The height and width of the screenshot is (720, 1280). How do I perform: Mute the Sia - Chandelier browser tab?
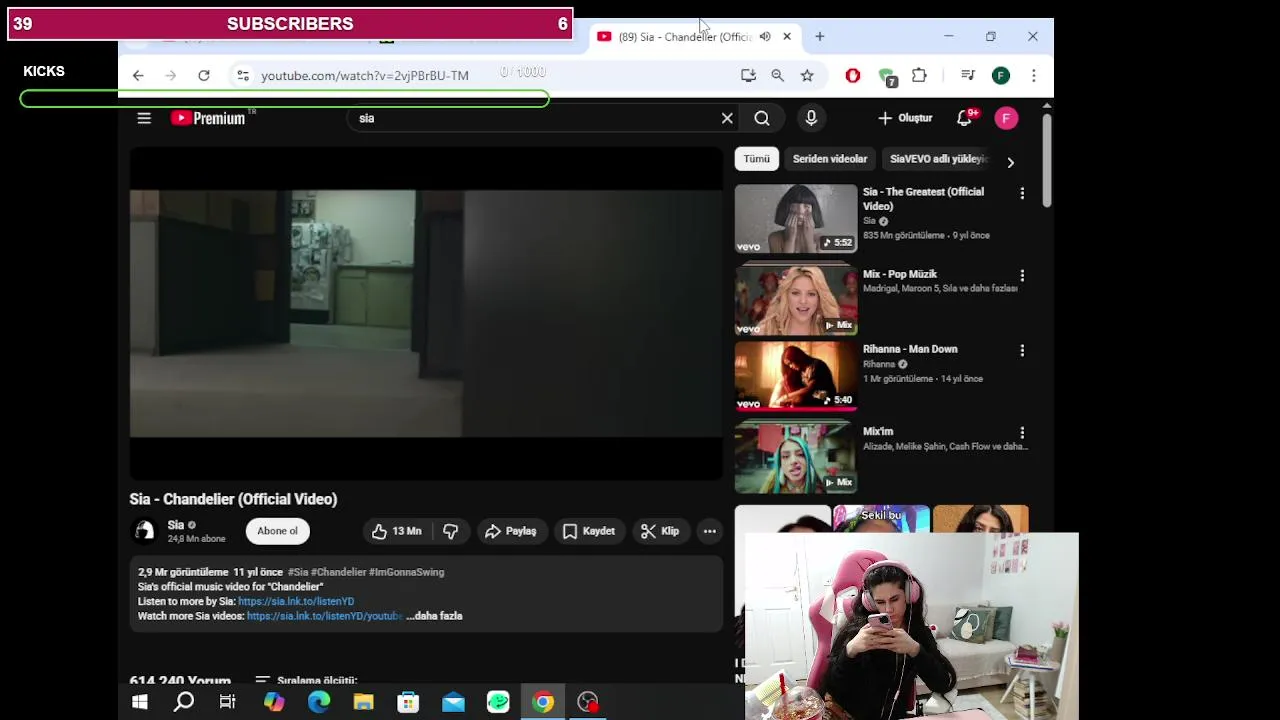(x=765, y=36)
